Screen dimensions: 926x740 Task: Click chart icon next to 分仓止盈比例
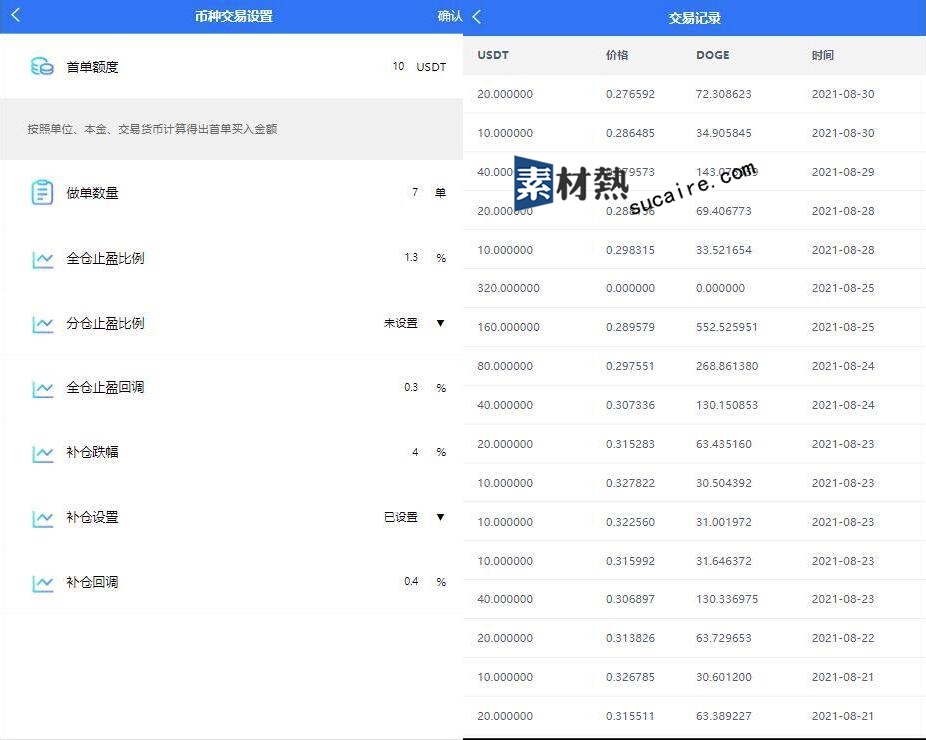pos(42,324)
